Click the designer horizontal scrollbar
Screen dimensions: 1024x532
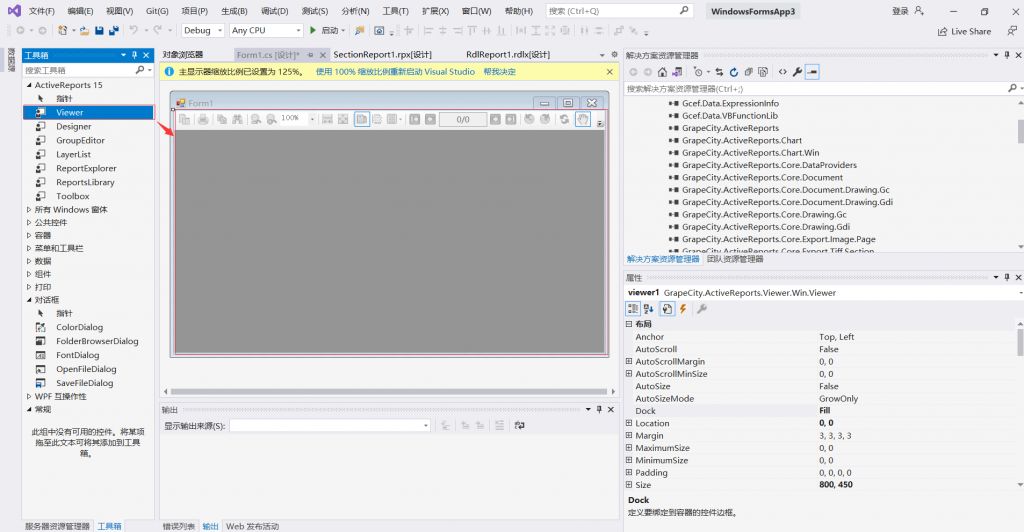(x=389, y=392)
